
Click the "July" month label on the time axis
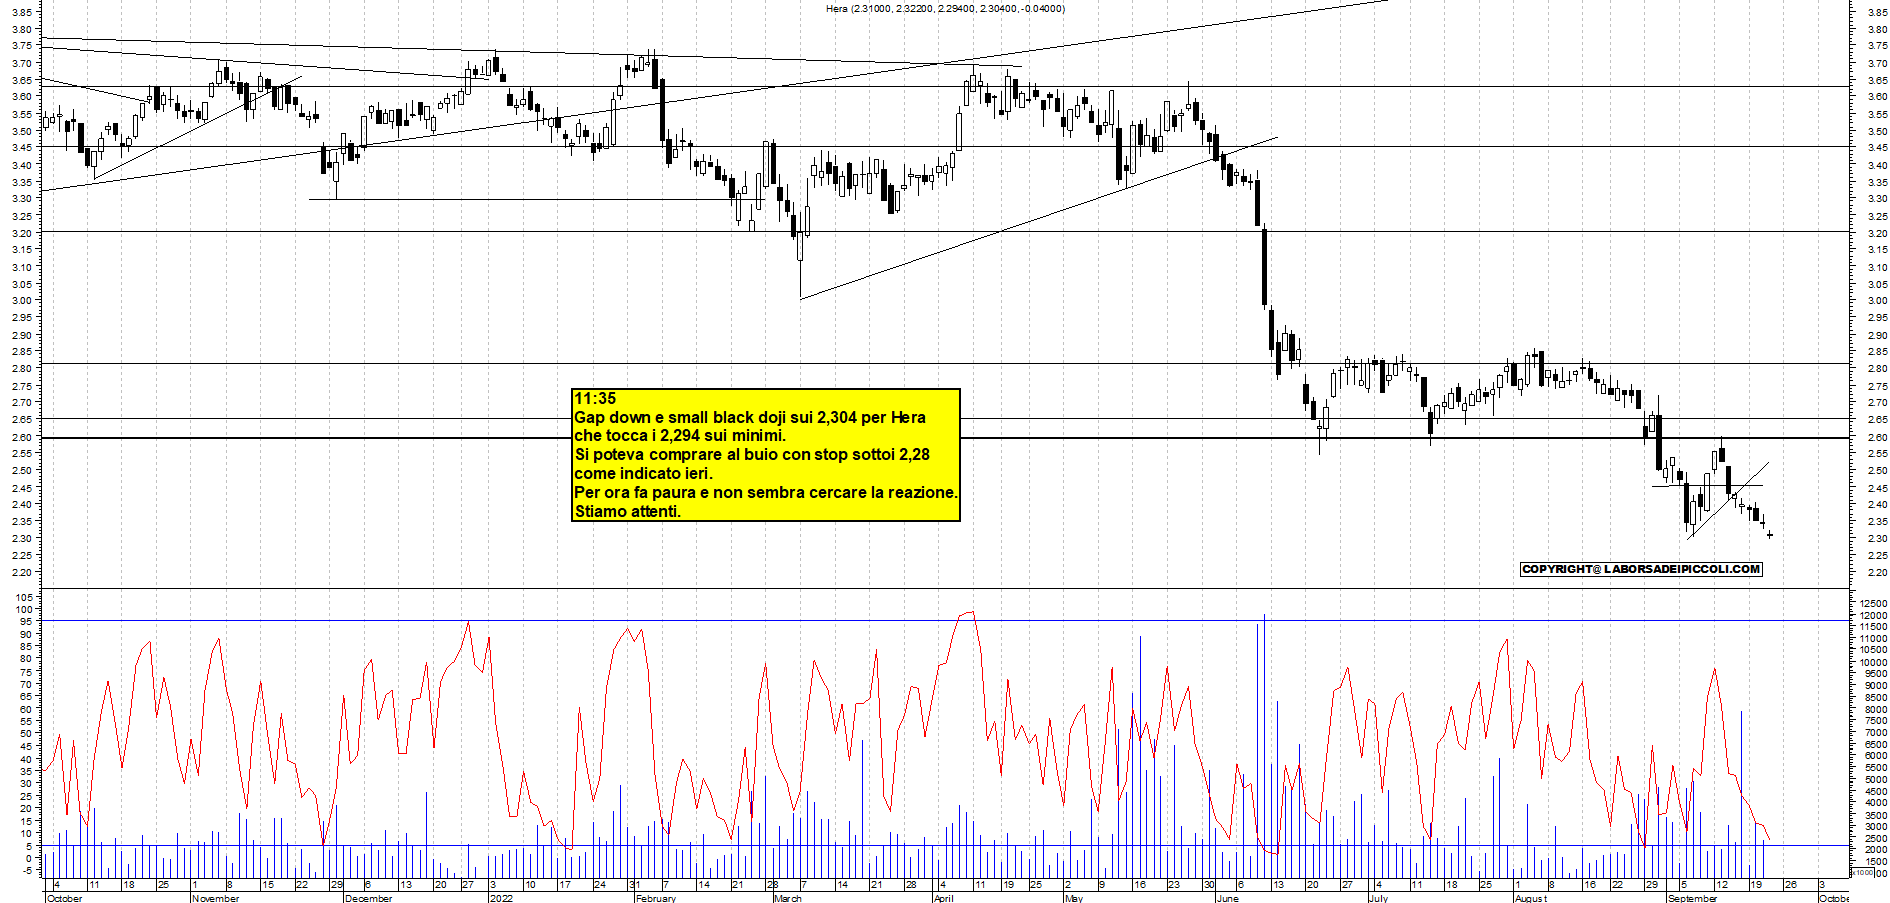pos(1378,898)
